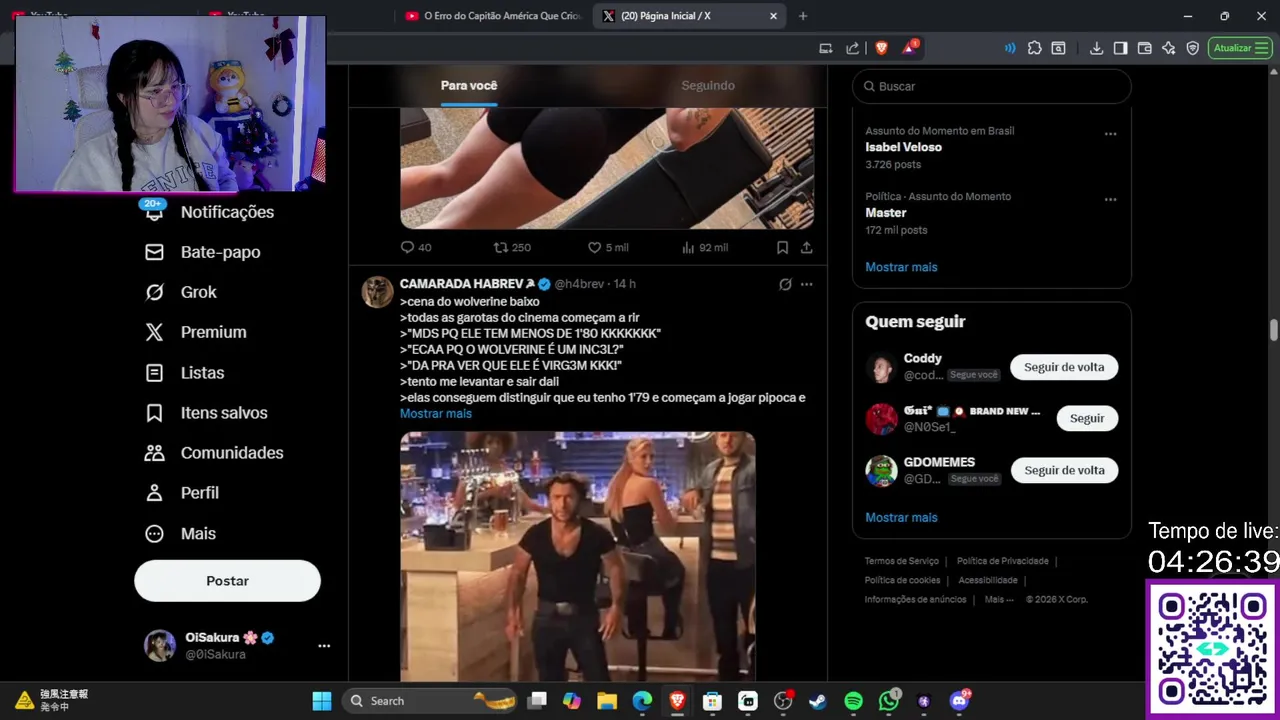Screen dimensions: 1280x720
Task: Bookmark the post above CAMARADA HABREV
Action: [782, 247]
